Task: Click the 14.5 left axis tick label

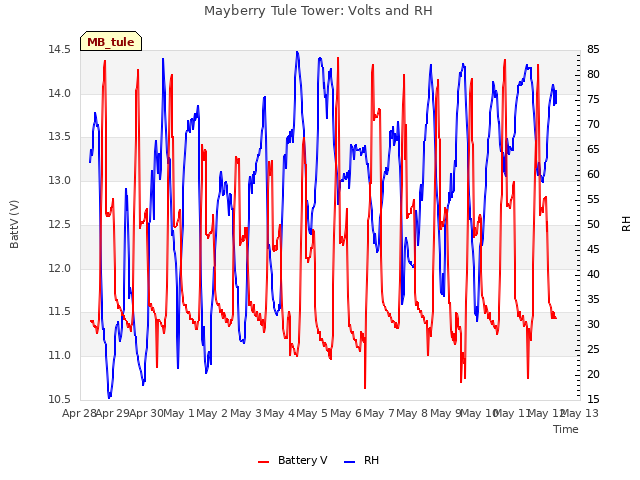Action: tap(59, 50)
